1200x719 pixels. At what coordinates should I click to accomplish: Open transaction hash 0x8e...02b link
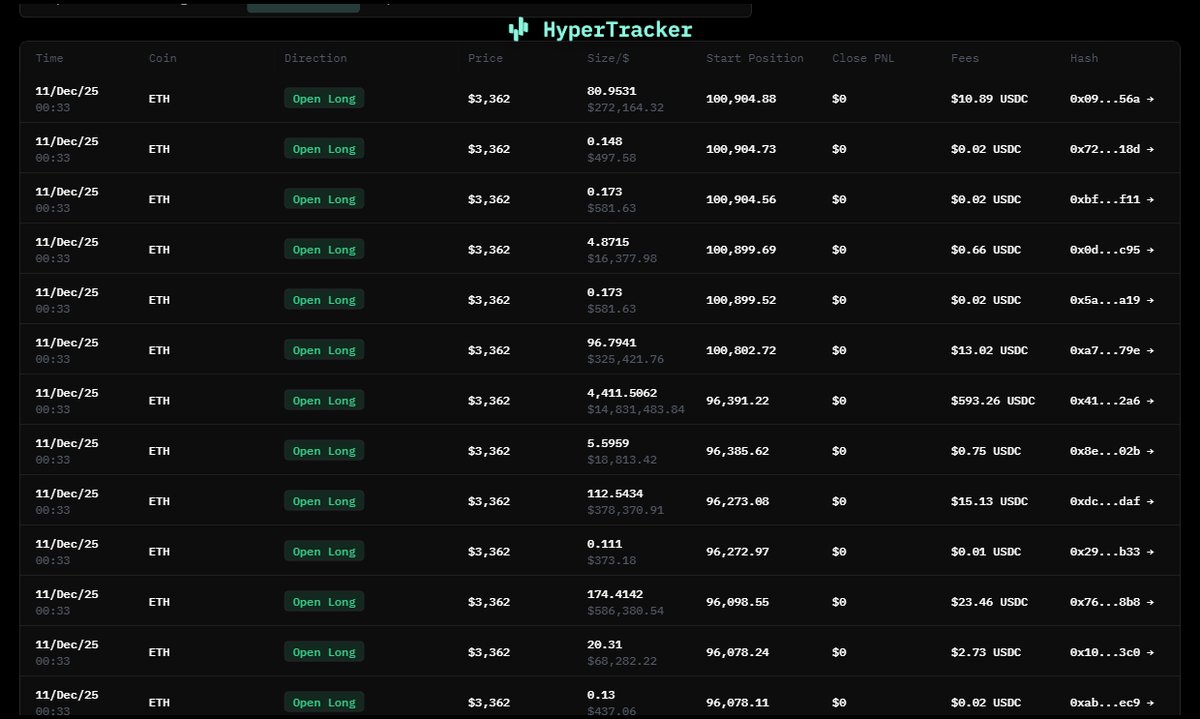tap(1112, 451)
